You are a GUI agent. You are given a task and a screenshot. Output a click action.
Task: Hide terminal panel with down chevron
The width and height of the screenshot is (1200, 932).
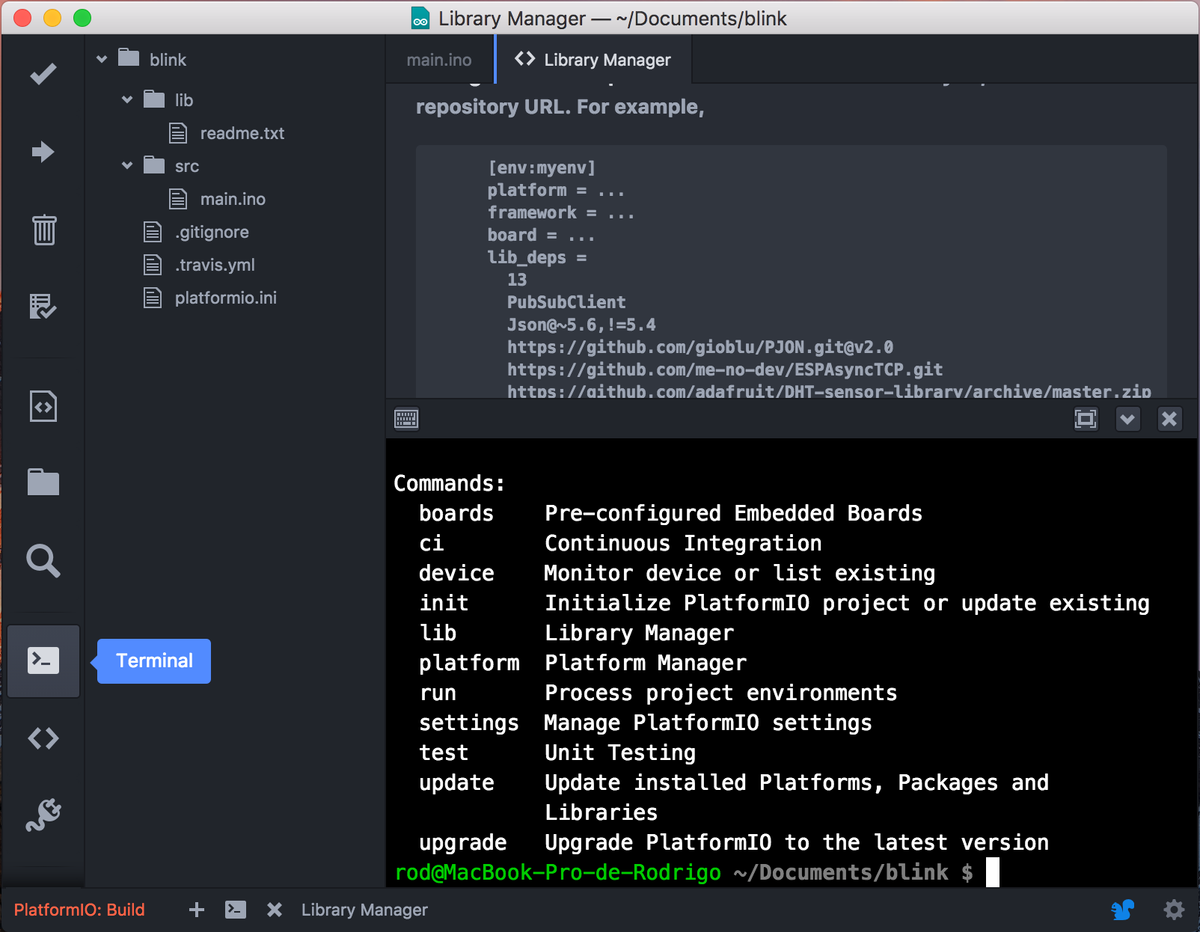point(1128,419)
